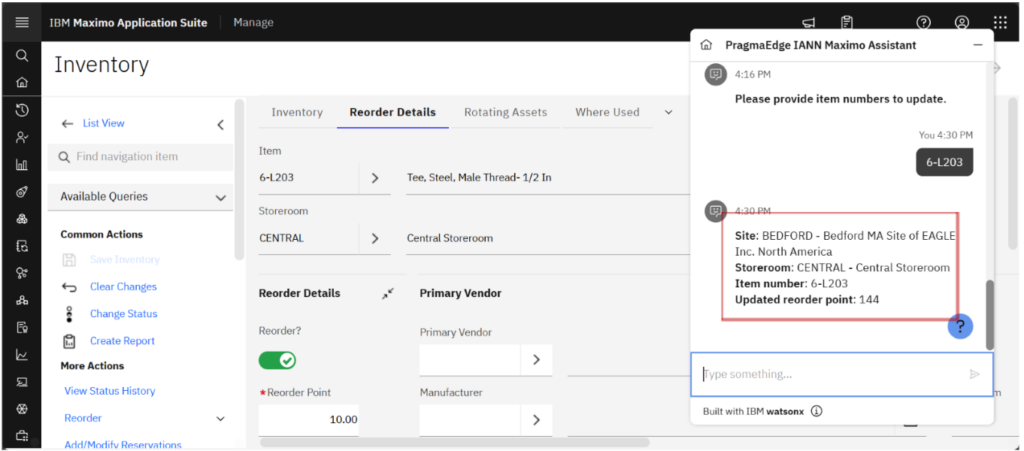
Task: Click the Save Inventory disk icon
Action: 69,260
